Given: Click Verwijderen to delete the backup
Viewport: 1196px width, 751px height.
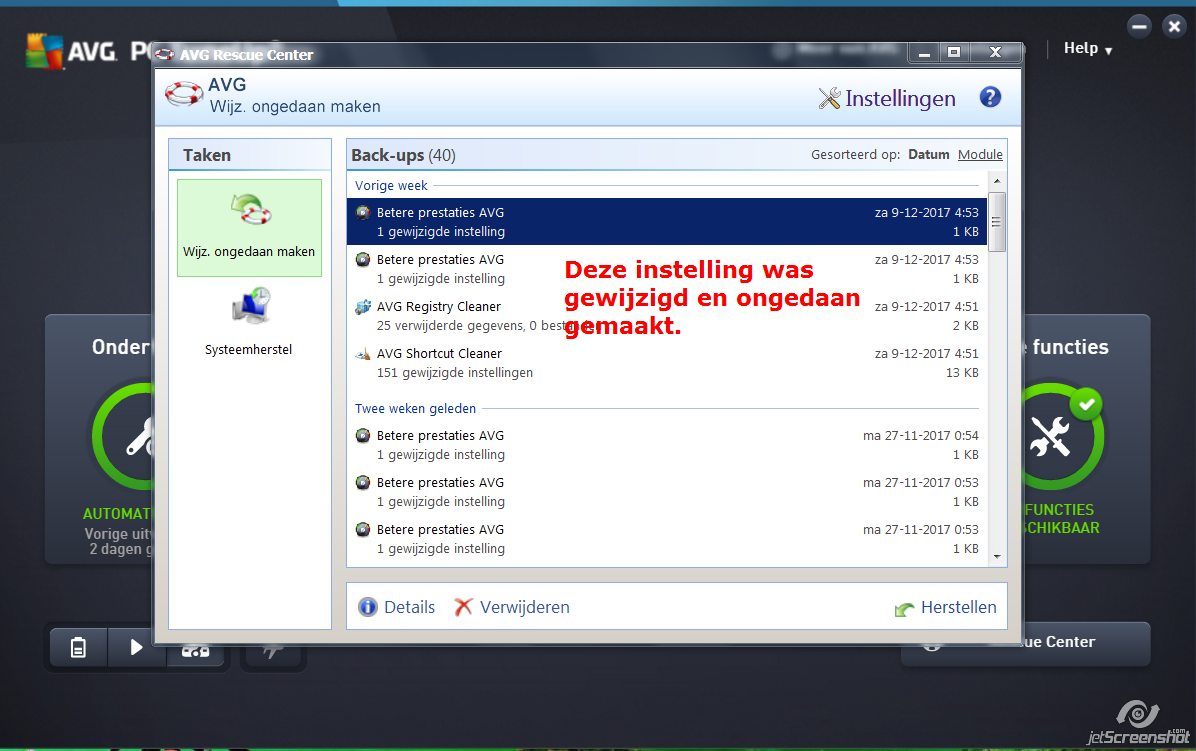Looking at the screenshot, I should click(x=512, y=607).
